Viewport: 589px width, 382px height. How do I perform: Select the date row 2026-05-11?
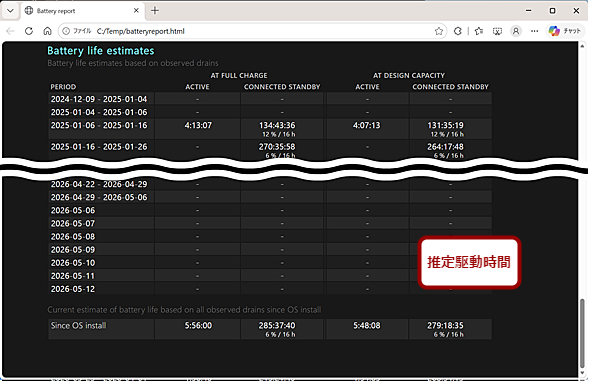click(x=73, y=276)
